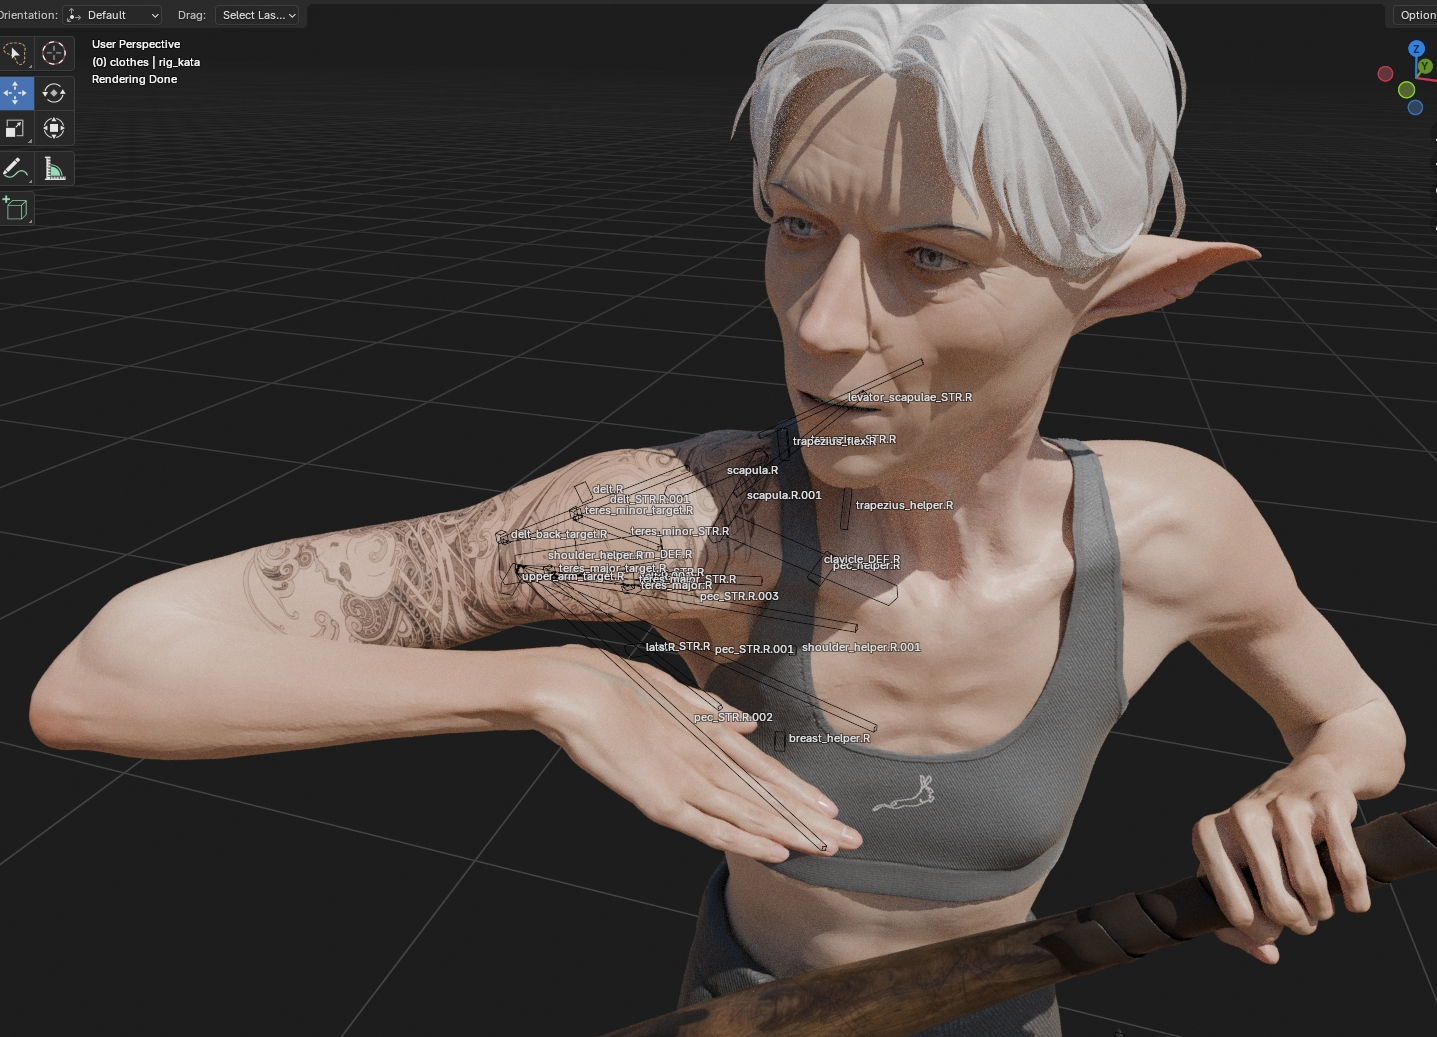Expand the Options popover
Image resolution: width=1437 pixels, height=1037 pixels.
(1416, 15)
